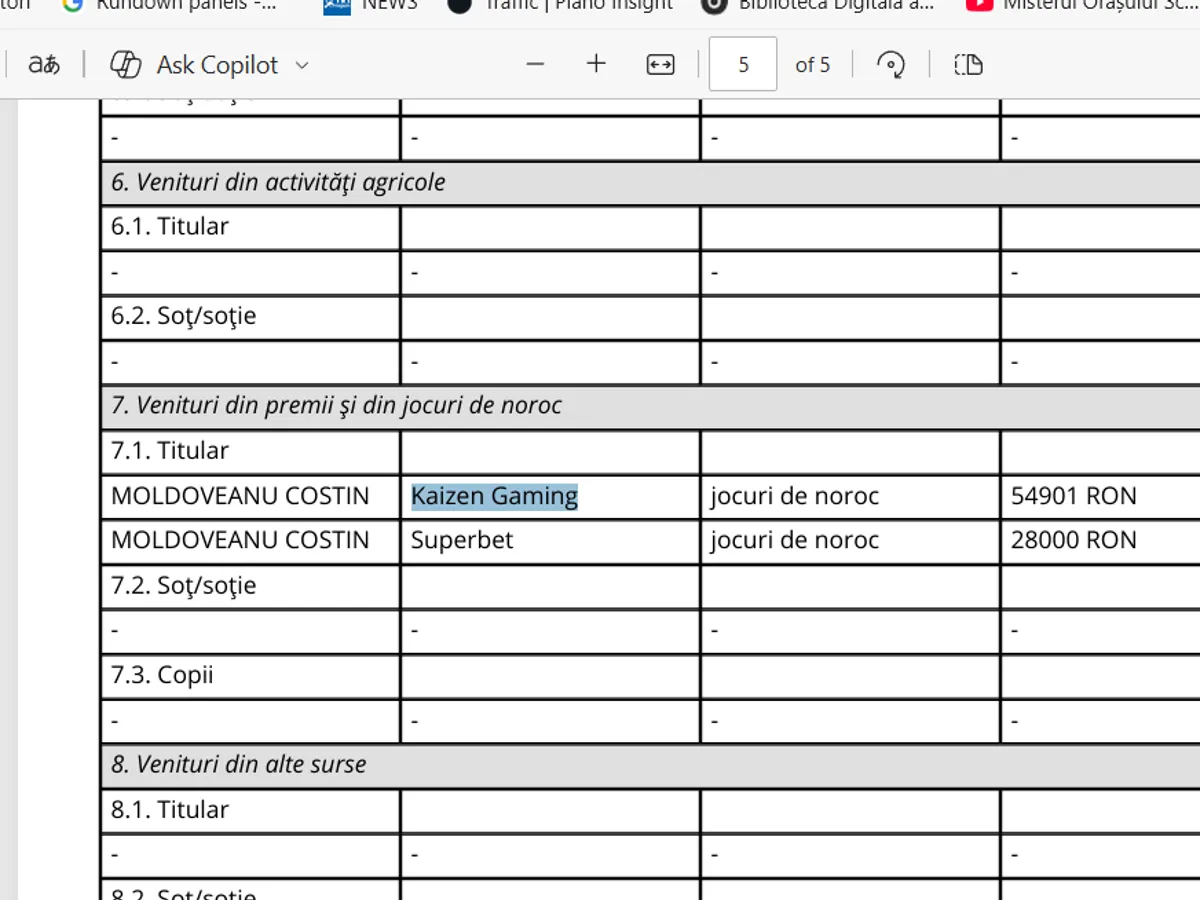Viewport: 1200px width, 900px height.
Task: Open the Page view icon
Action: coord(968,65)
